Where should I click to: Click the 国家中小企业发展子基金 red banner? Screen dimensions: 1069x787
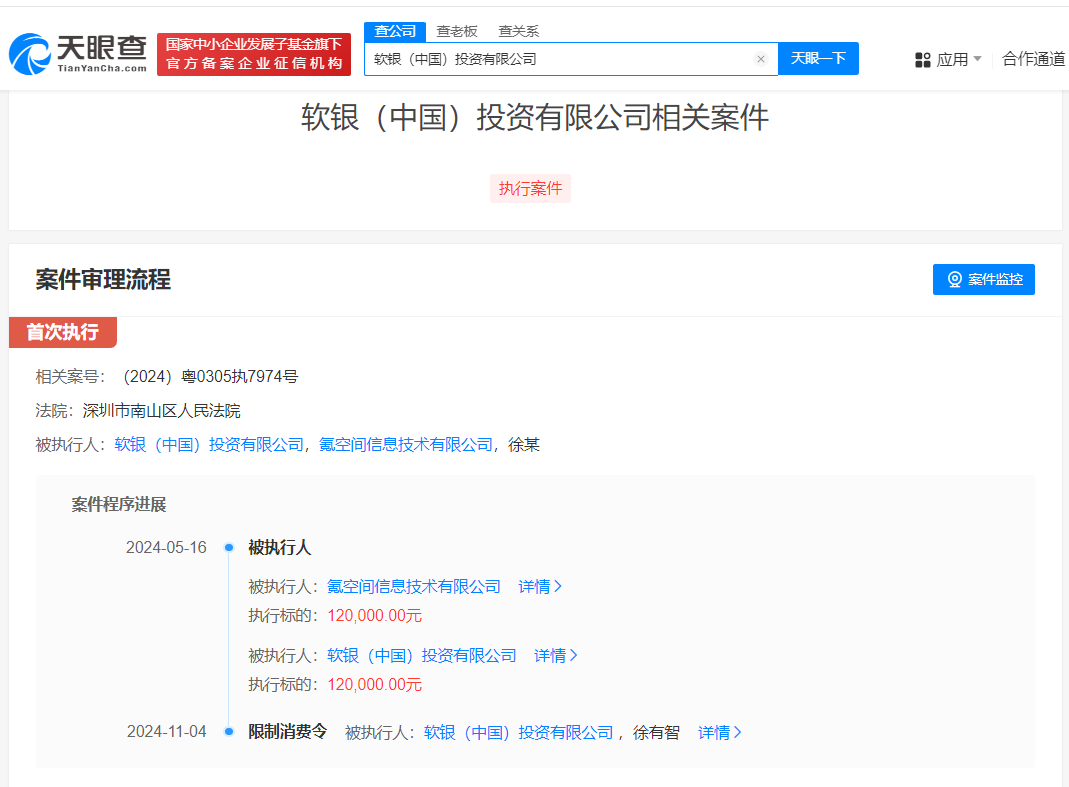point(254,54)
